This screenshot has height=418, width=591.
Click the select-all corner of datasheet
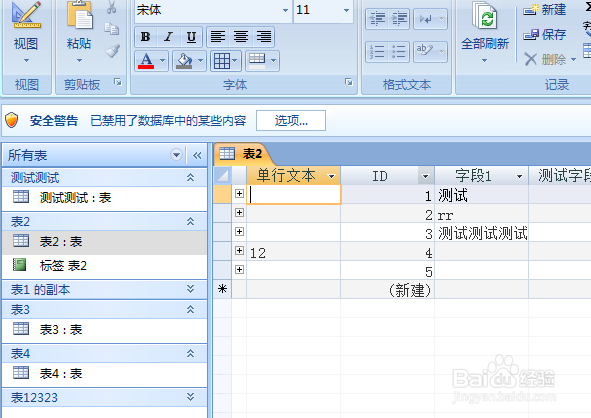pos(222,176)
